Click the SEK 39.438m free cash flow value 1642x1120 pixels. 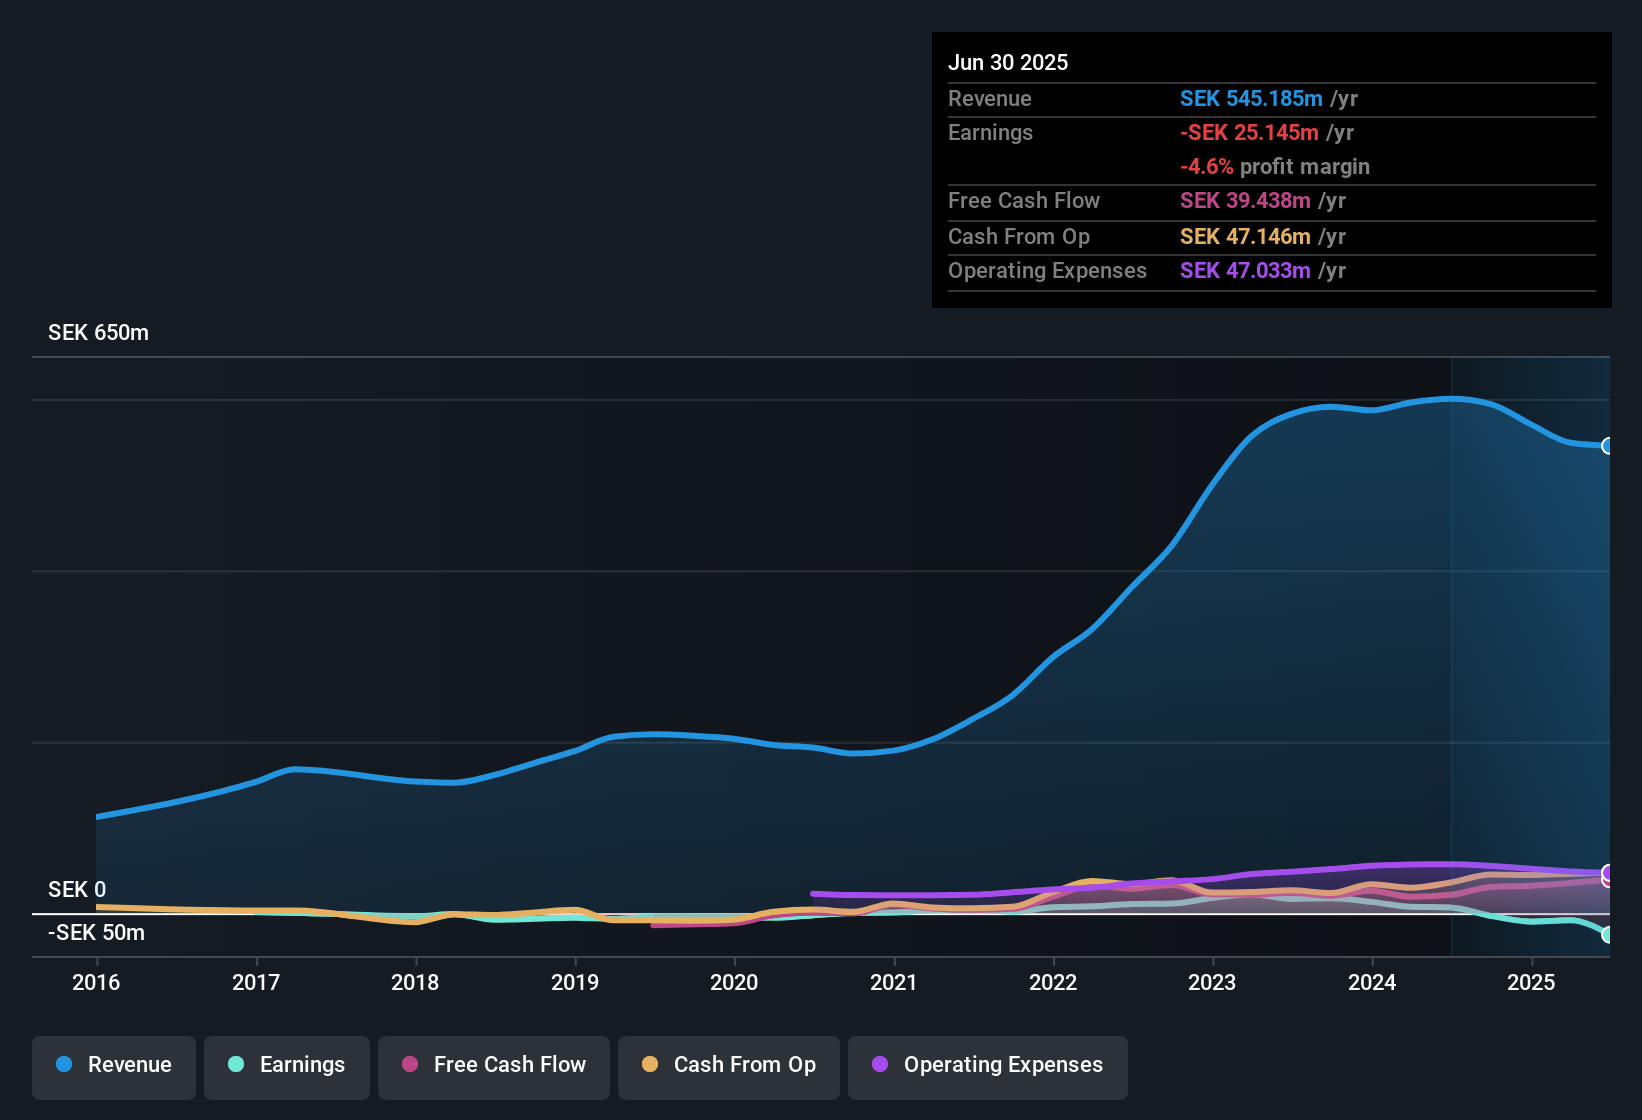point(1245,201)
